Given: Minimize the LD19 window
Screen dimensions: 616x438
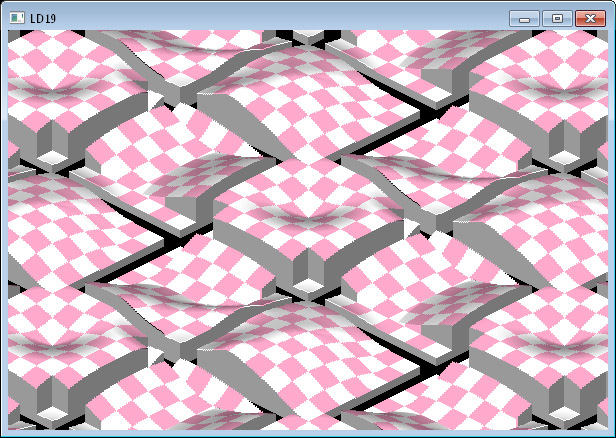Looking at the screenshot, I should (x=524, y=18).
